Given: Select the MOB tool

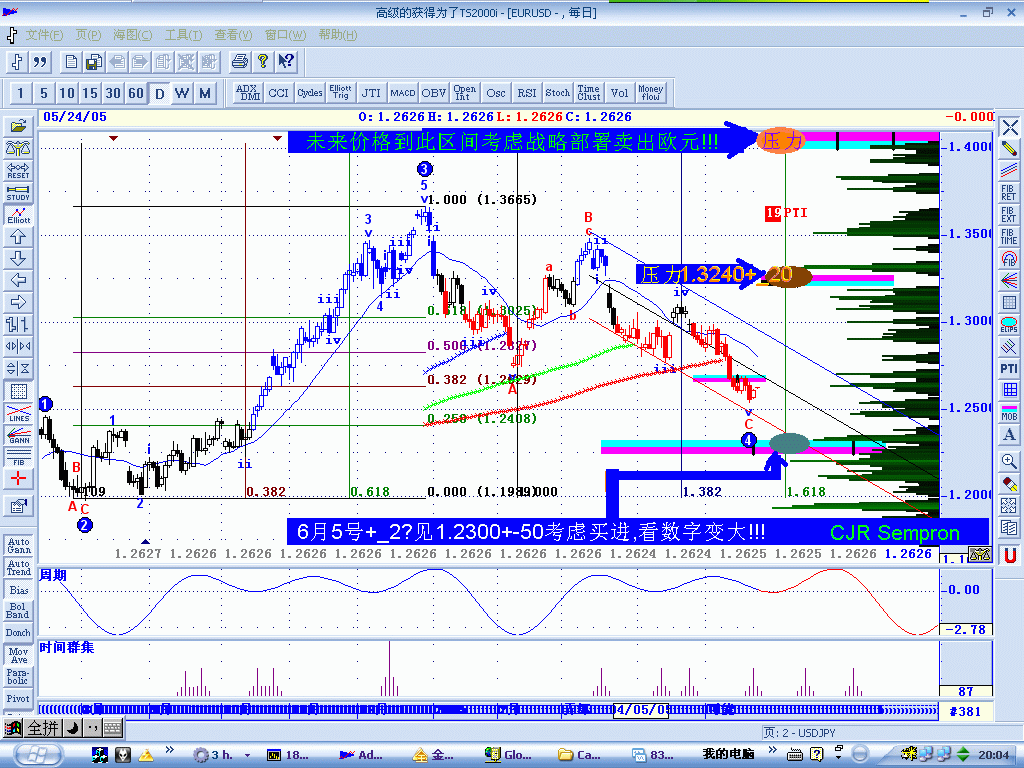Looking at the screenshot, I should pos(1009,413).
